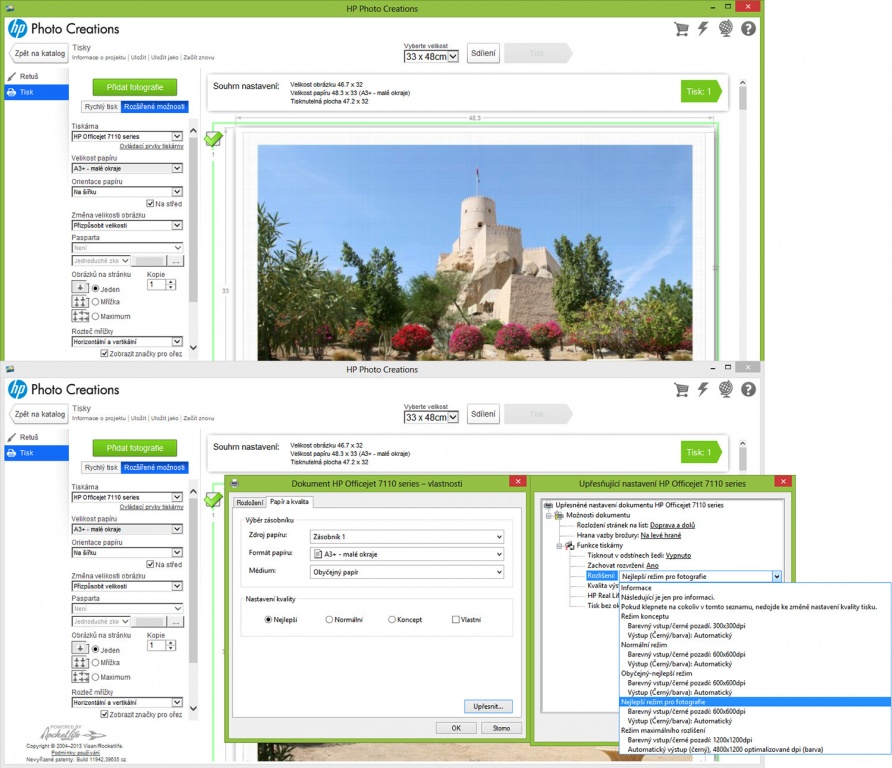Image resolution: width=892 pixels, height=768 pixels.
Task: Click the HP logo in the top window
Action: point(18,28)
